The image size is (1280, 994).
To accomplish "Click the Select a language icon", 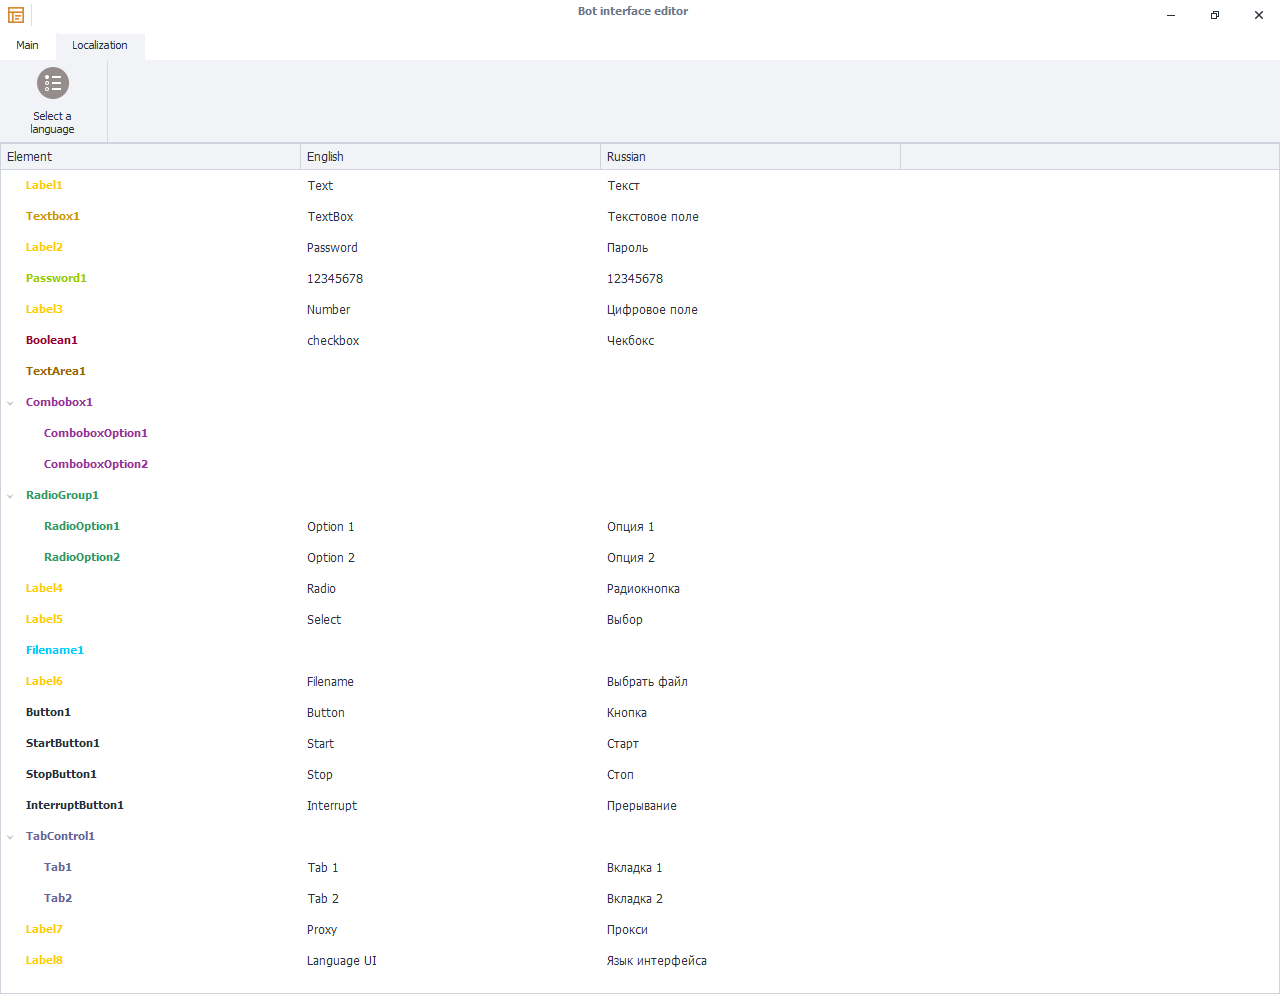I will pos(52,84).
